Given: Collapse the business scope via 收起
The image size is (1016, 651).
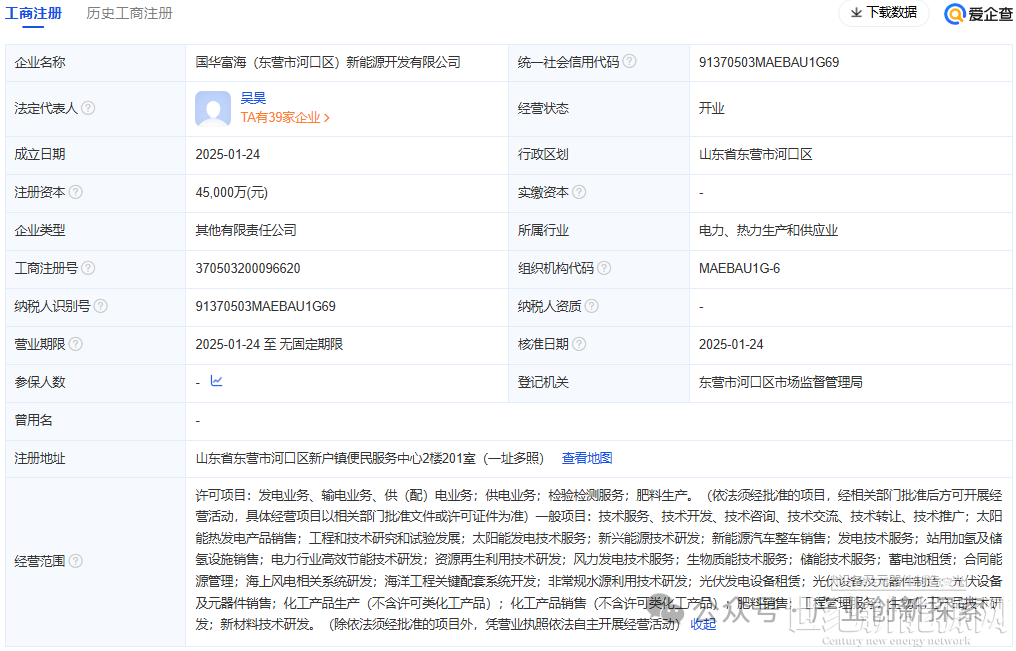Looking at the screenshot, I should coord(702,623).
